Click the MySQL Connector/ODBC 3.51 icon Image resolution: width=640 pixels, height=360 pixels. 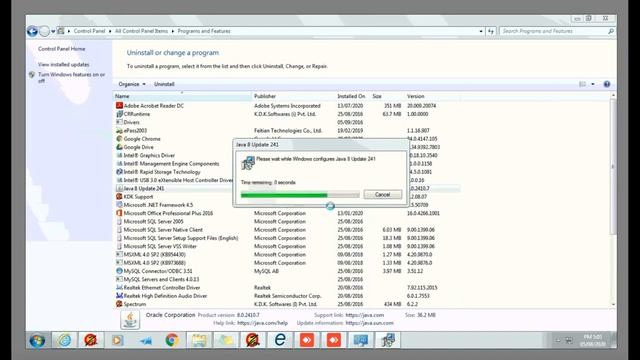(119, 271)
